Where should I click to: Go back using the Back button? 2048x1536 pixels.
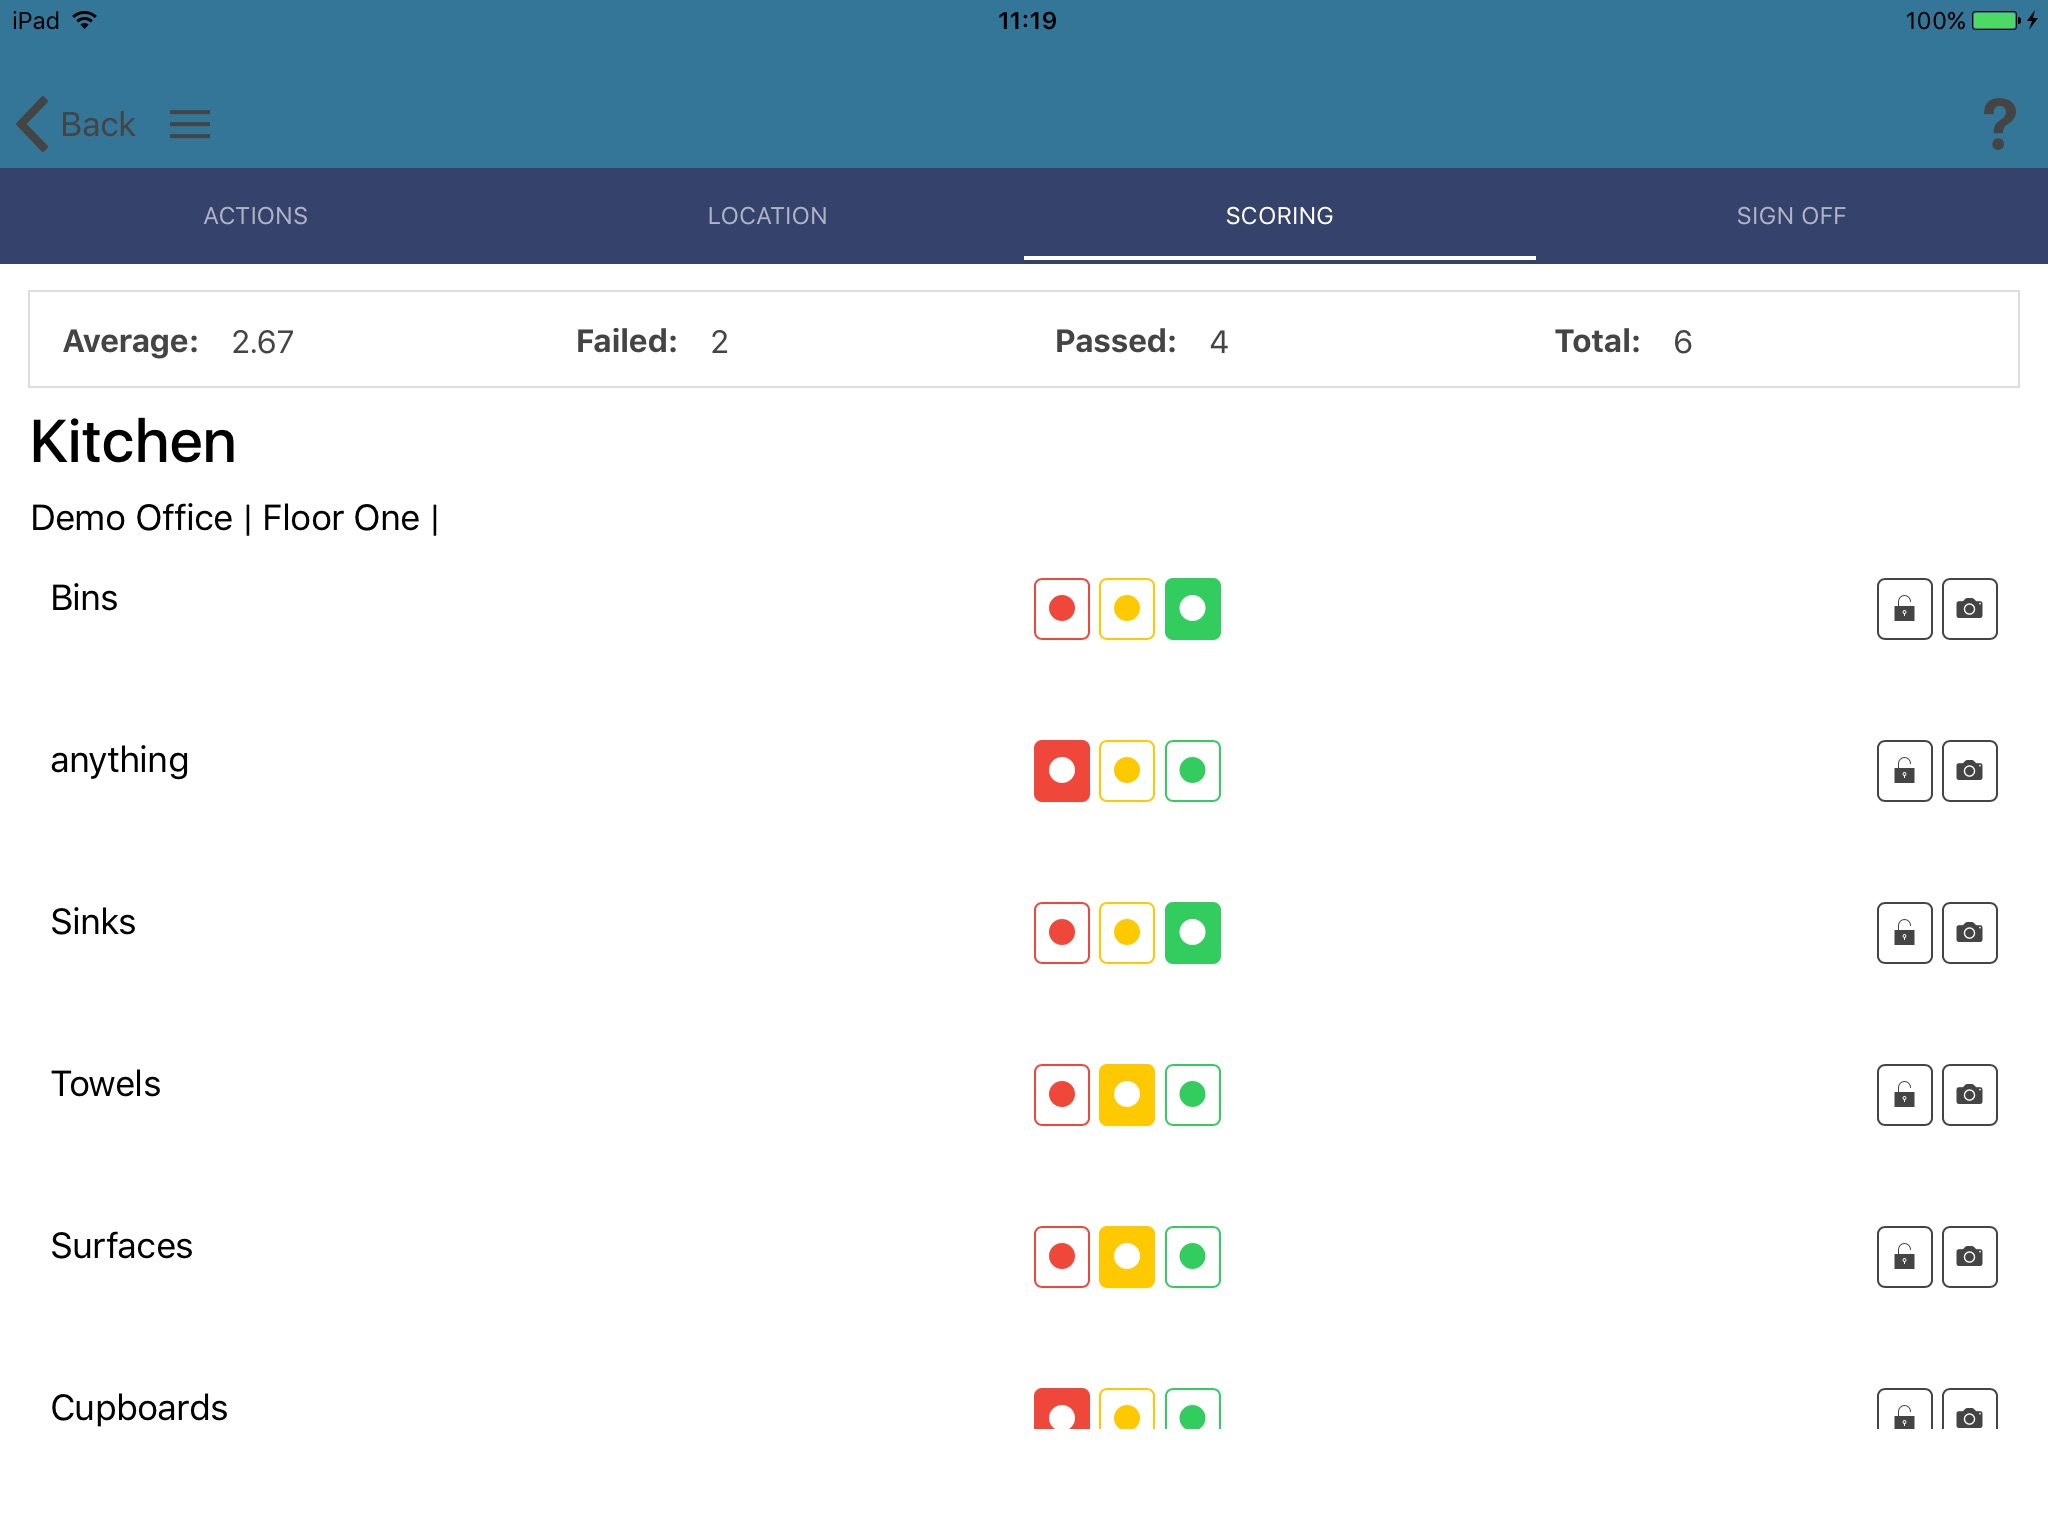[76, 124]
